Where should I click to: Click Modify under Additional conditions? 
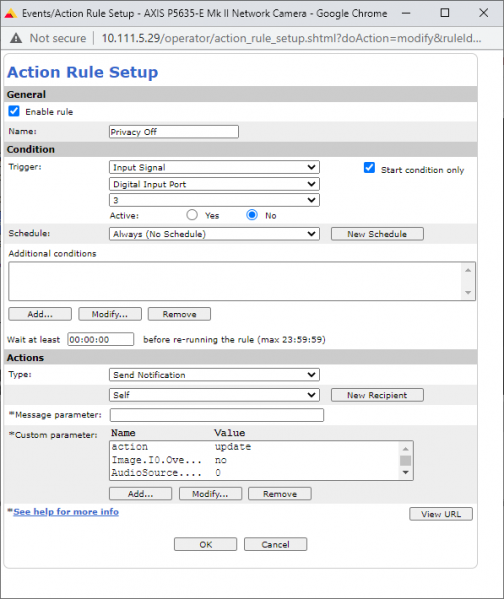coord(110,314)
